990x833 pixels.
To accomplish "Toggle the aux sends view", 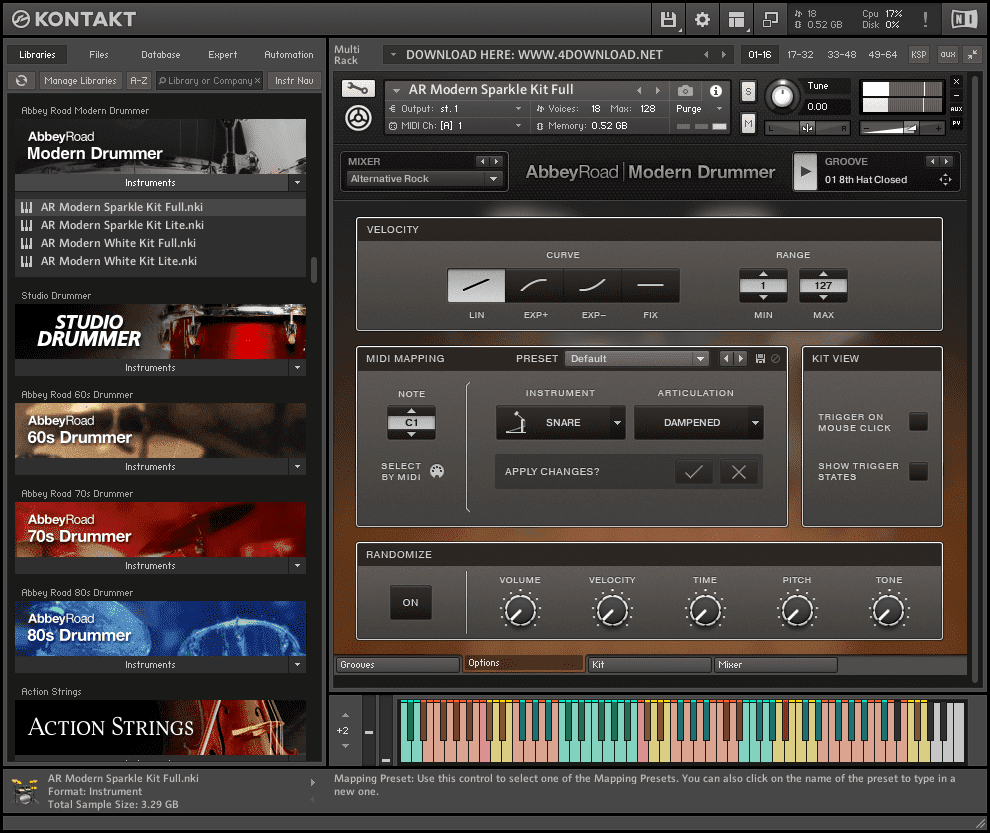I will [948, 55].
